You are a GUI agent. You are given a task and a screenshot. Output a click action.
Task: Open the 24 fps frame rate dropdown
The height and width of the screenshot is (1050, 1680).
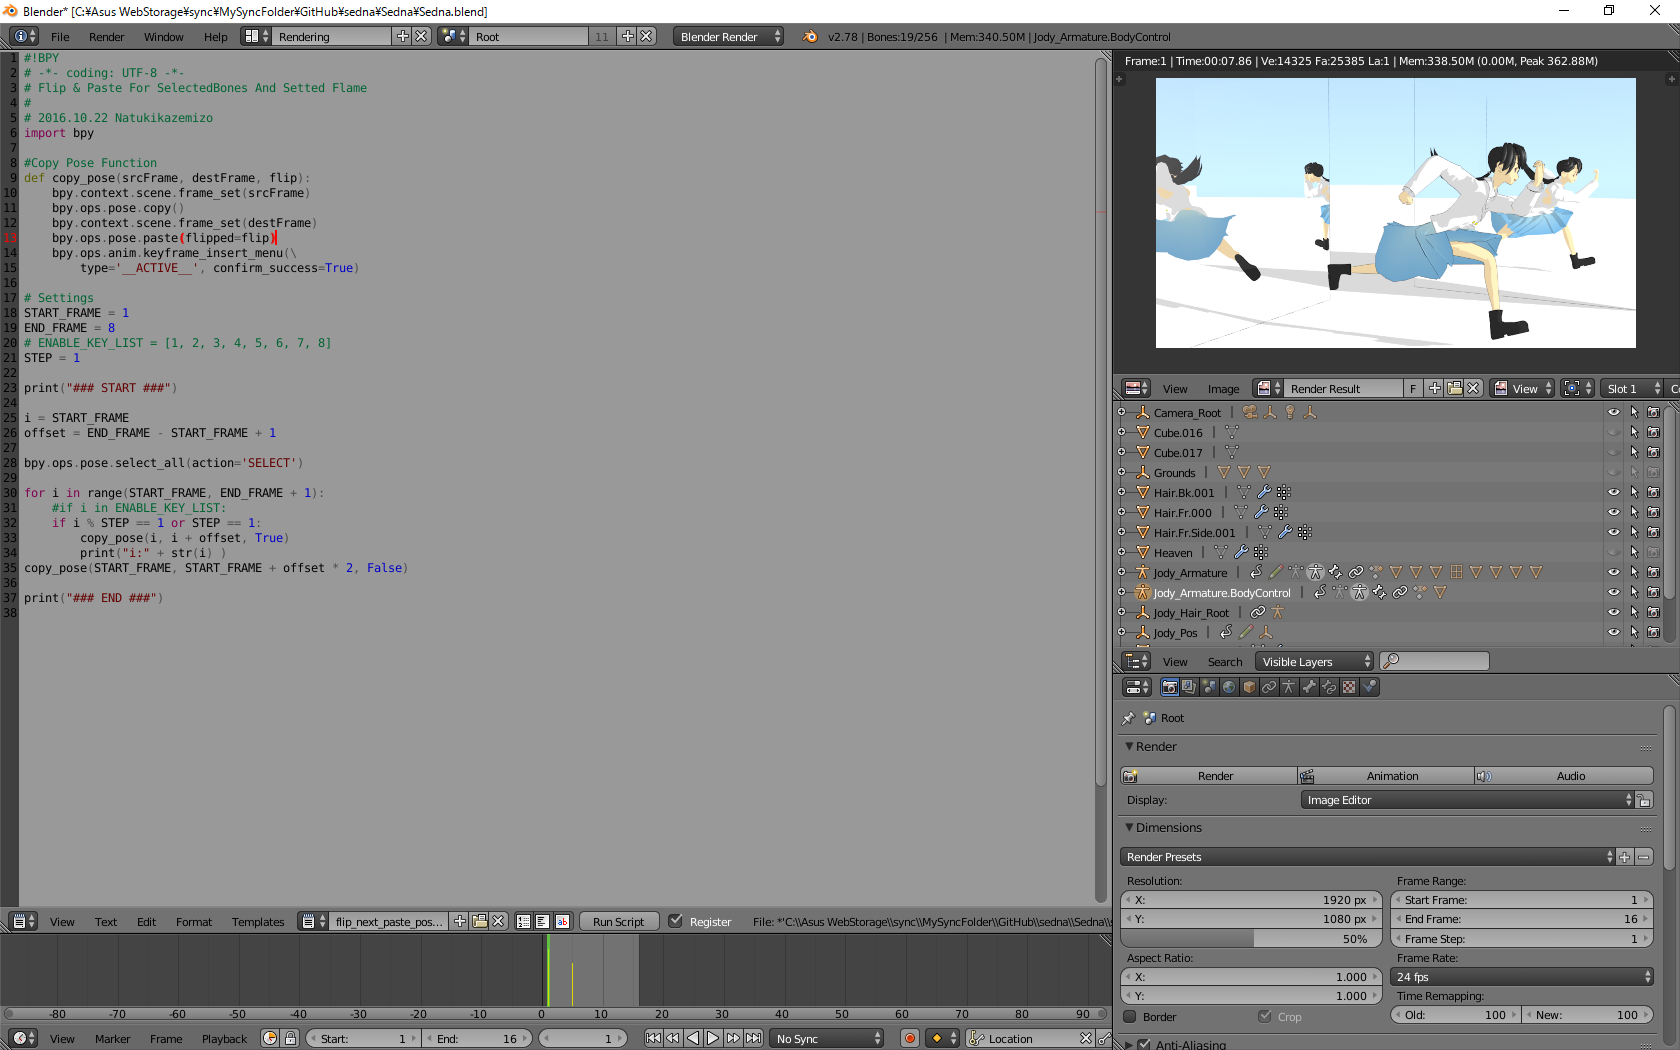(1522, 977)
